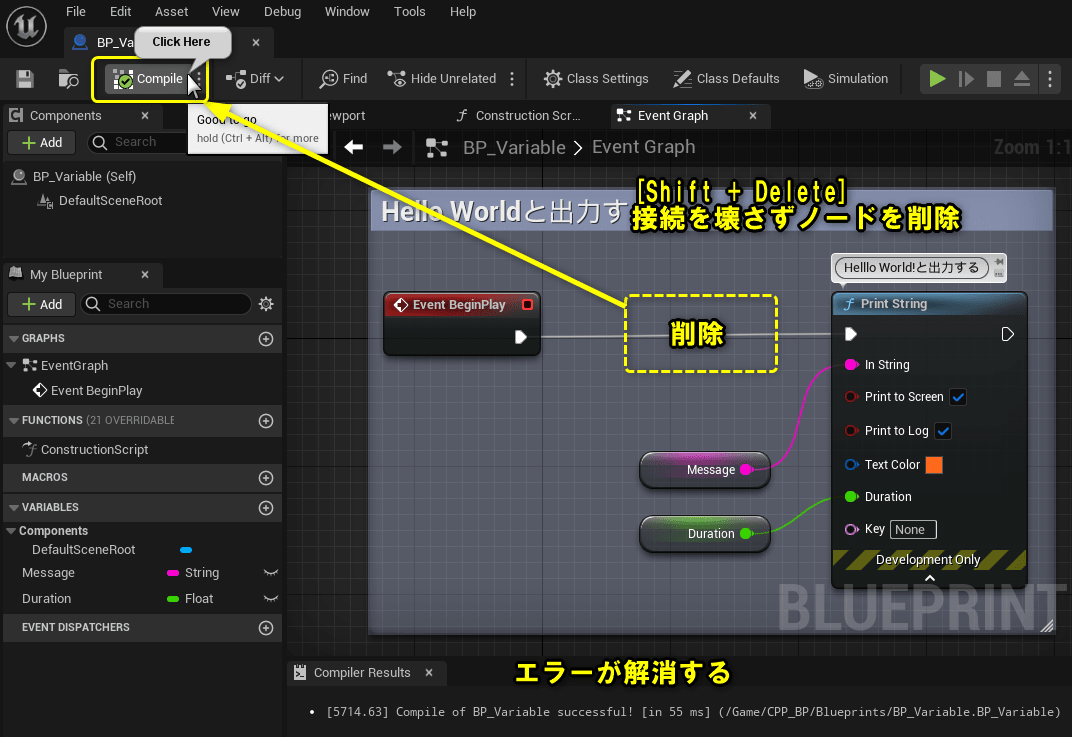Open the Window menu

347,11
